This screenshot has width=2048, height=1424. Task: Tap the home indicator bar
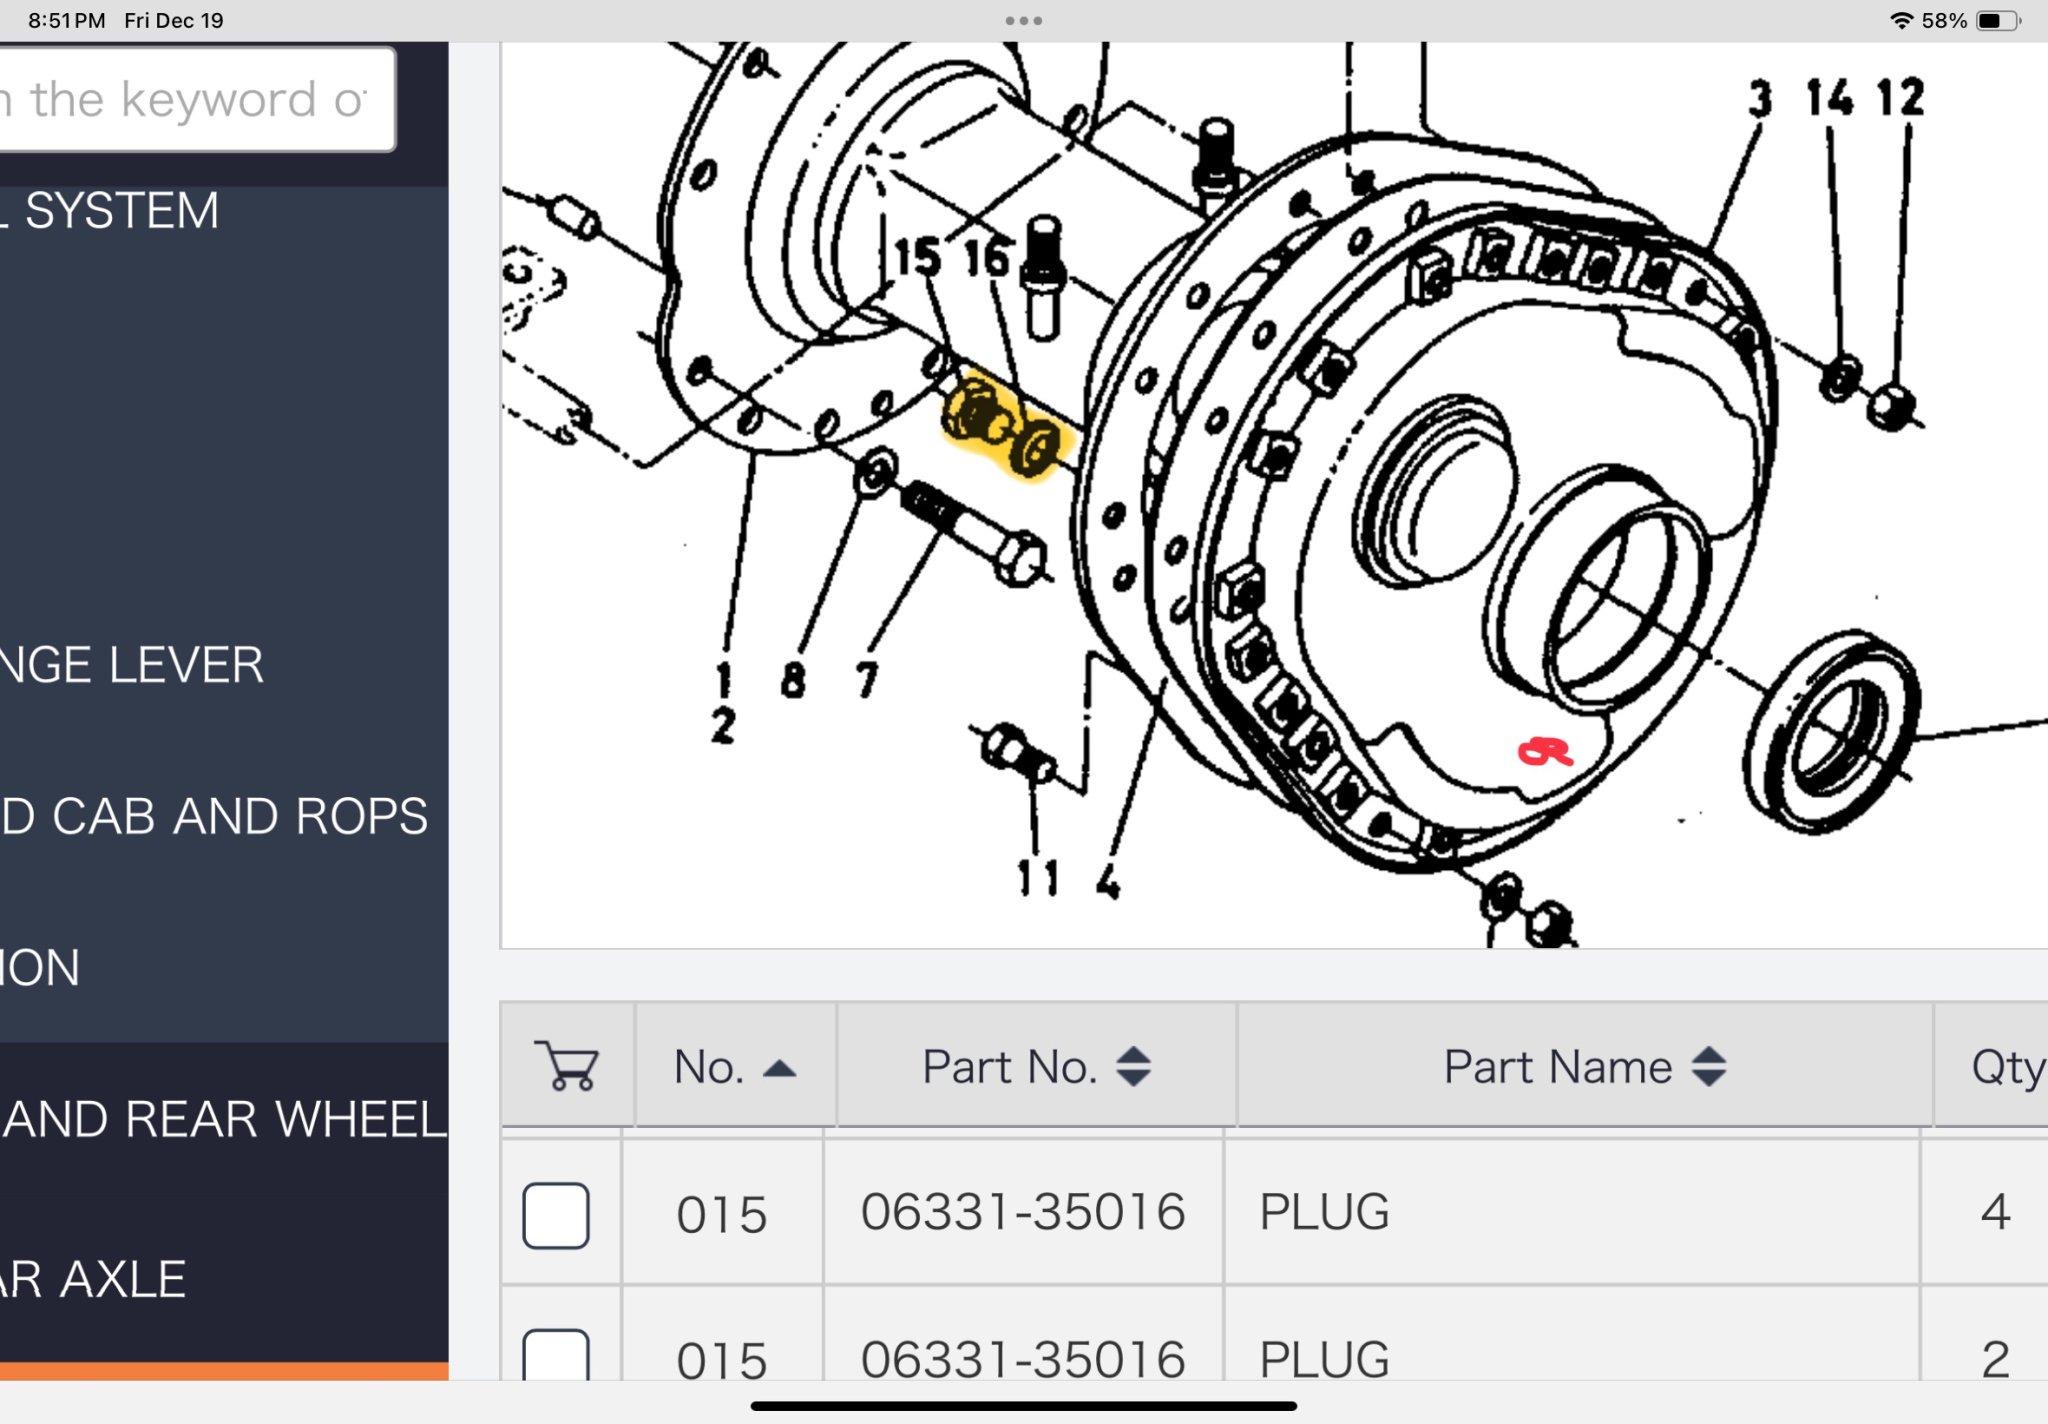point(1023,1406)
